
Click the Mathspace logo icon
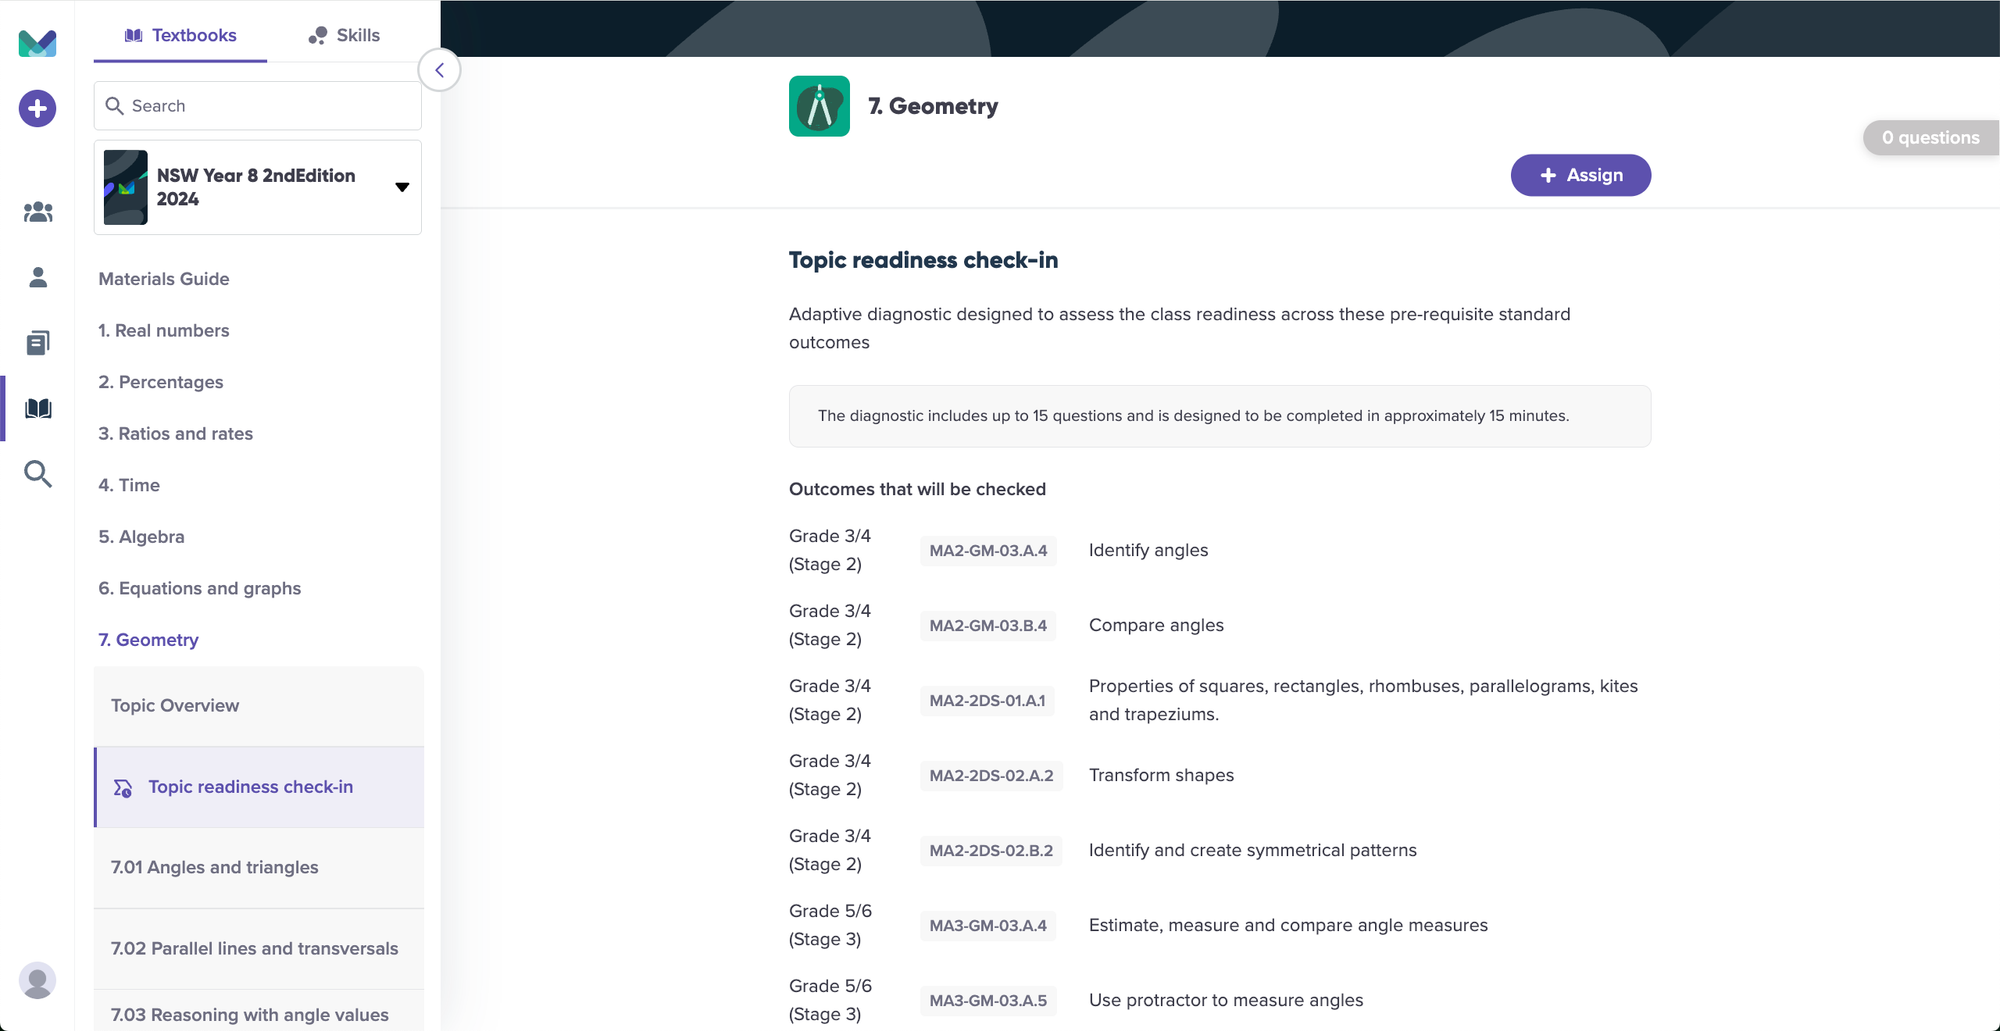coord(38,43)
